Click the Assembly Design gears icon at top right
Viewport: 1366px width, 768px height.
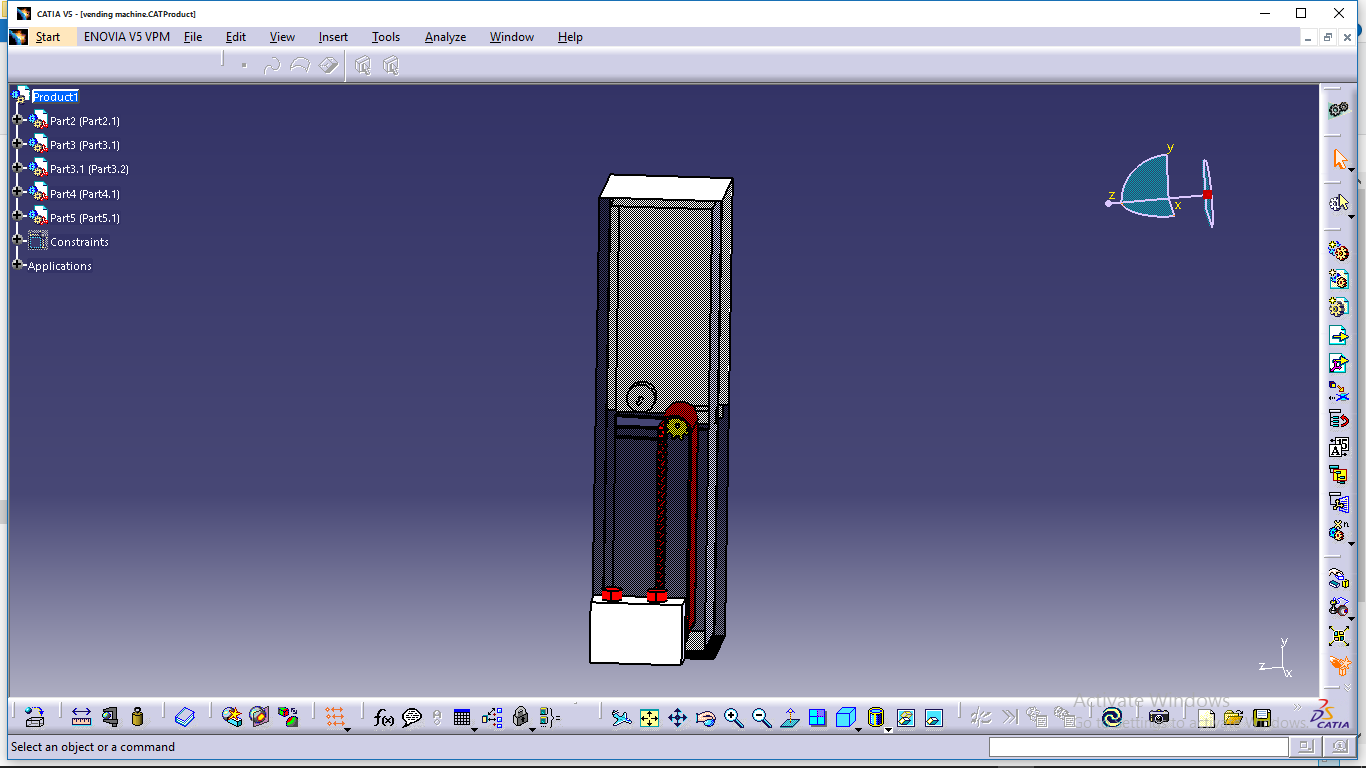tap(1338, 109)
